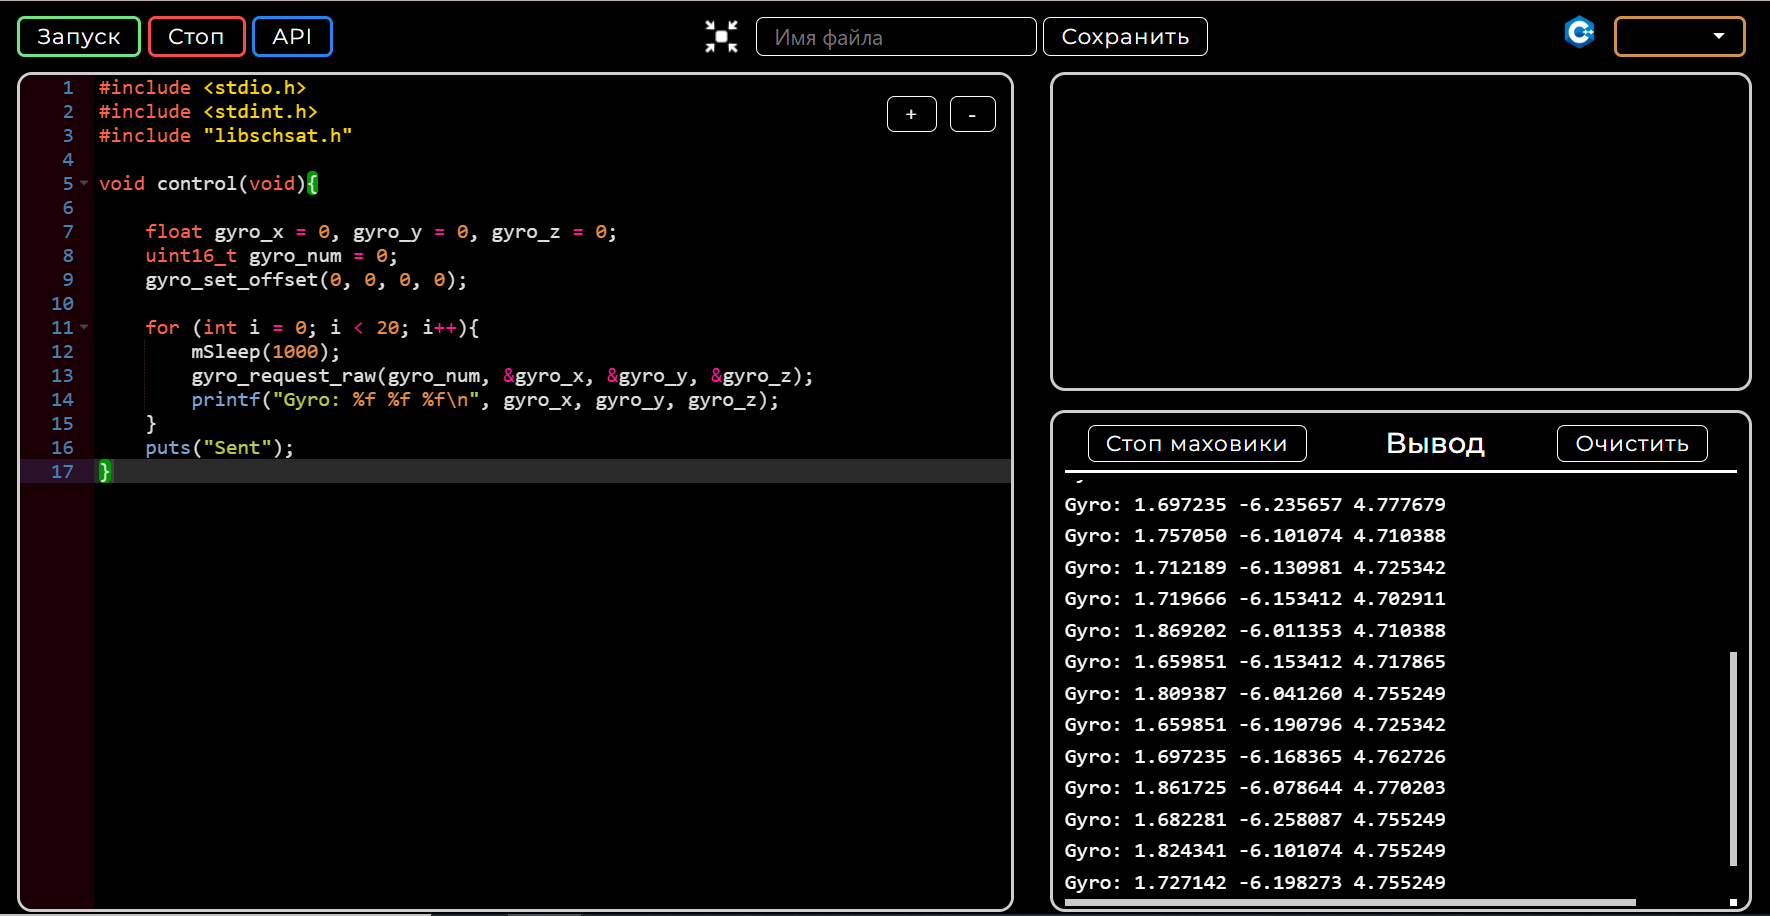Screen dimensions: 1770x916
Task: Click the collapse-view arrows icon in the toolbar
Action: tap(721, 36)
